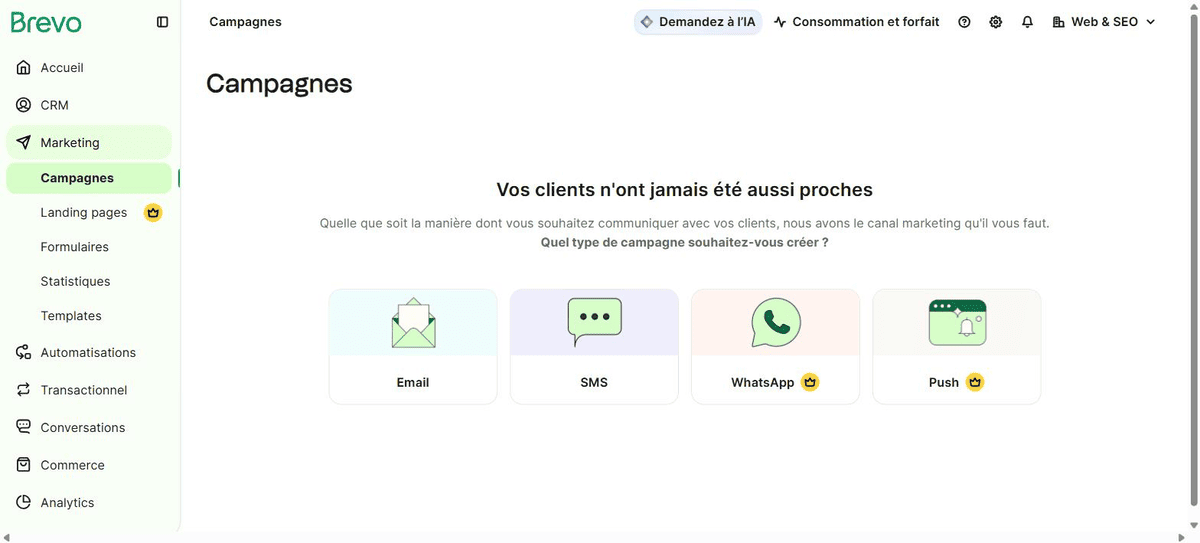Click the Accueil home icon
The image size is (1200, 543).
[24, 68]
